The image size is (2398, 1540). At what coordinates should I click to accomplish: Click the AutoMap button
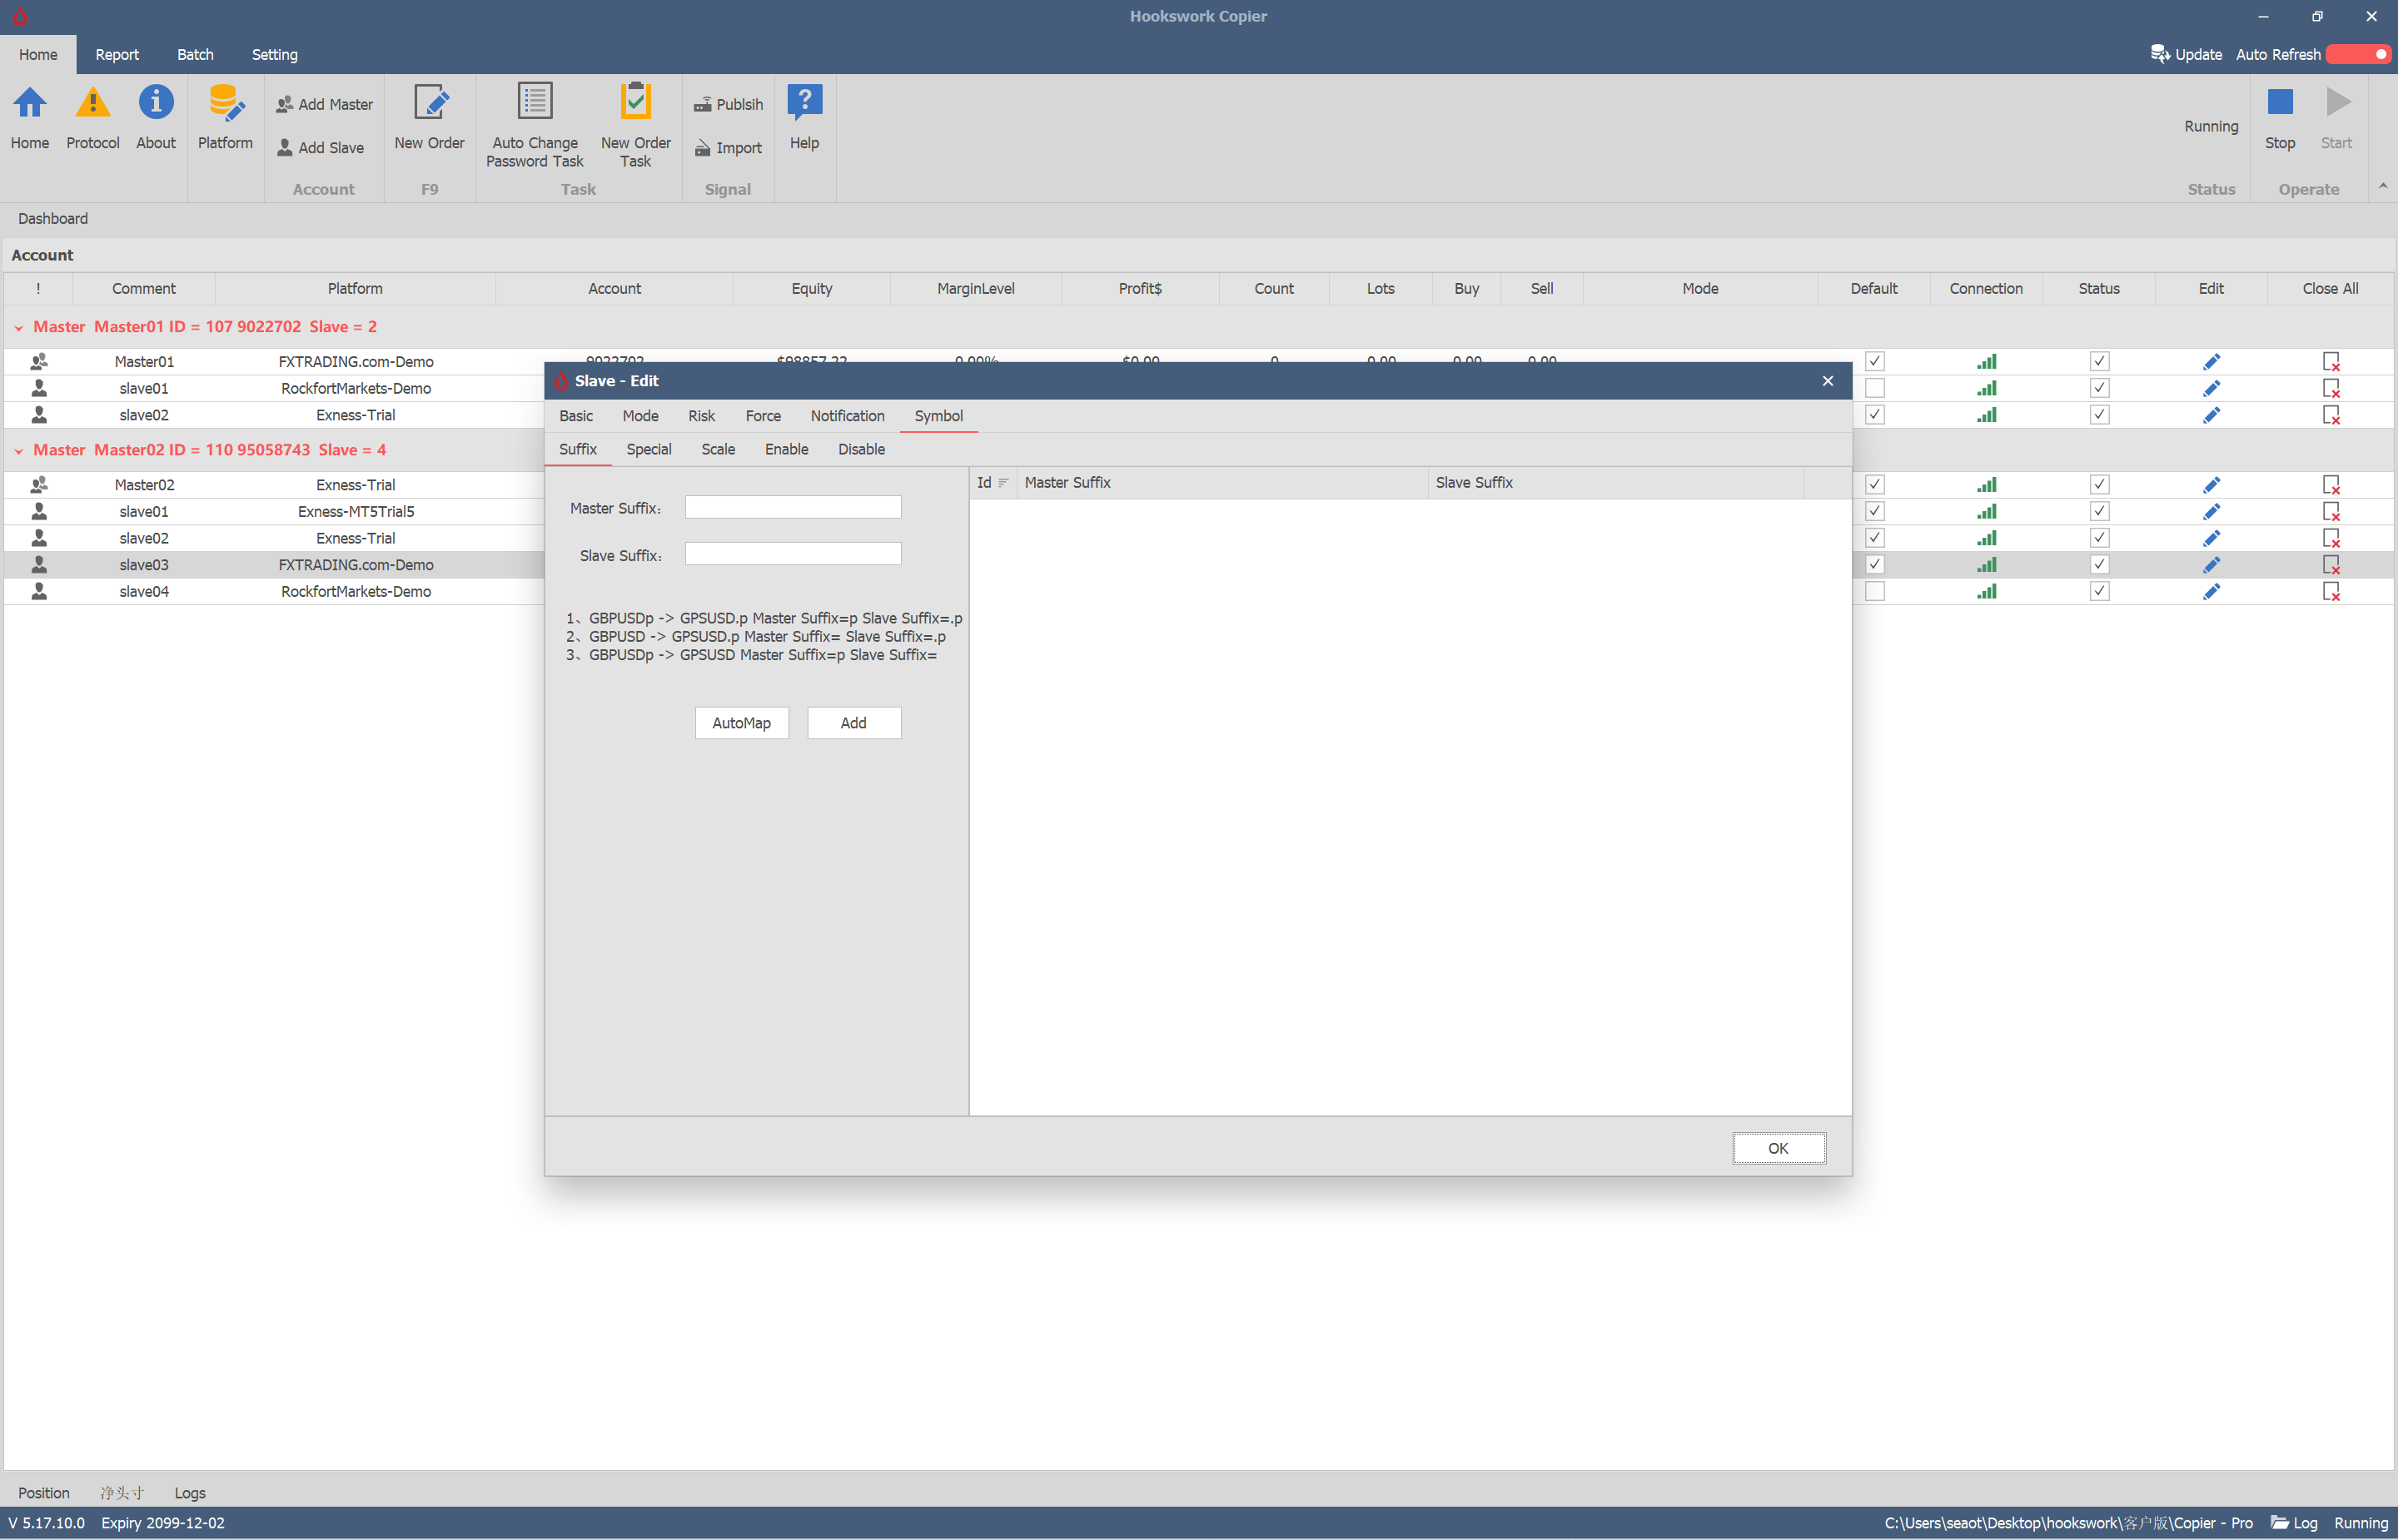[741, 722]
